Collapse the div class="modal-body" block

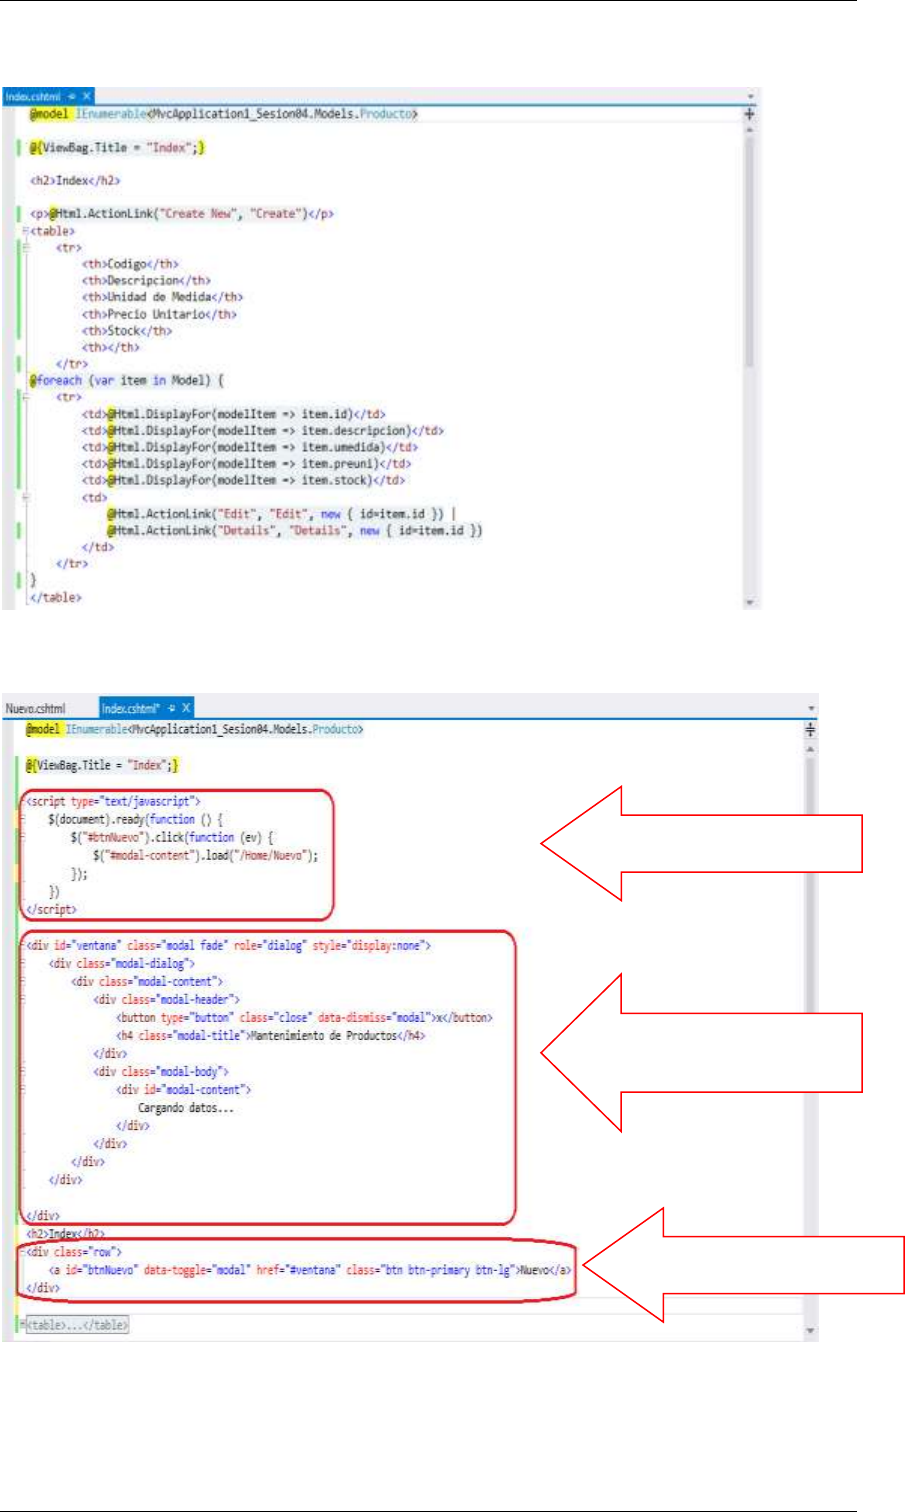pos(22,1071)
